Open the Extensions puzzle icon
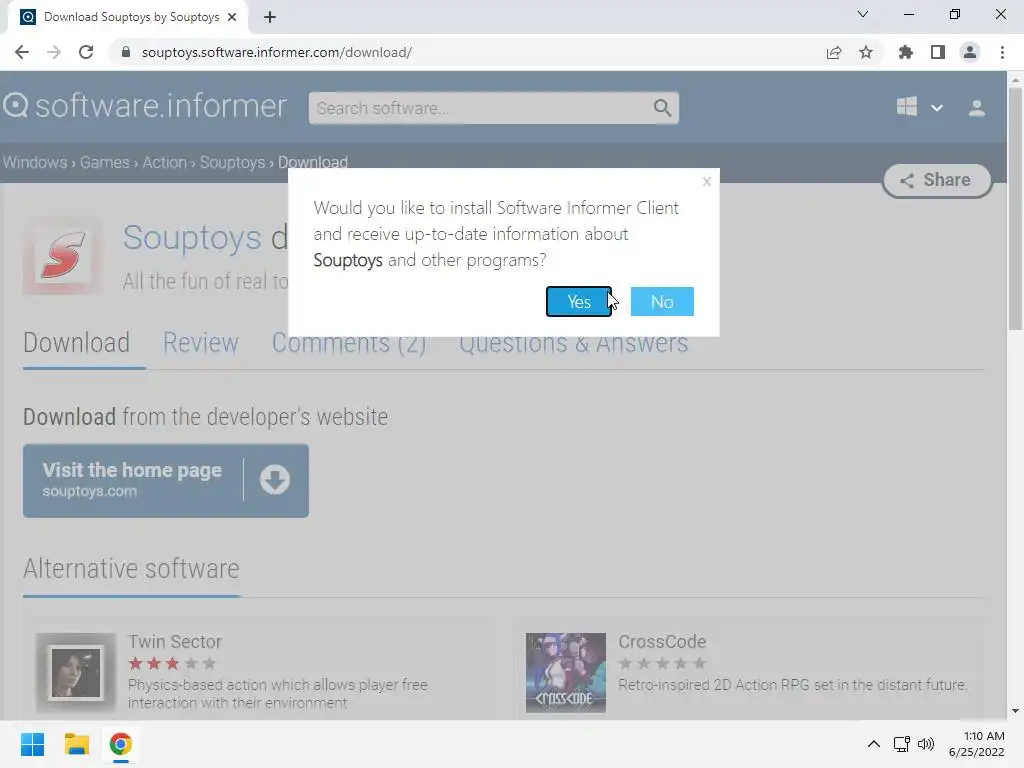This screenshot has height=768, width=1024. 905,52
